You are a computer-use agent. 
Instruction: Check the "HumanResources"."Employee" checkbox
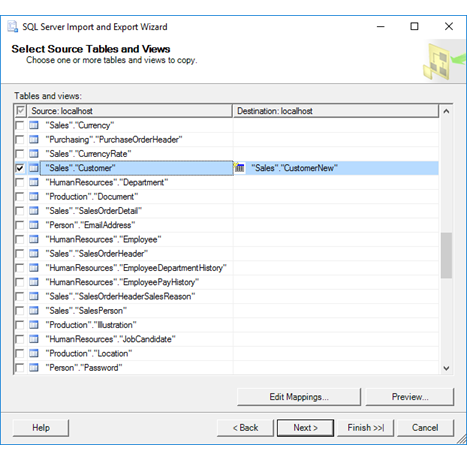[x=20, y=240]
